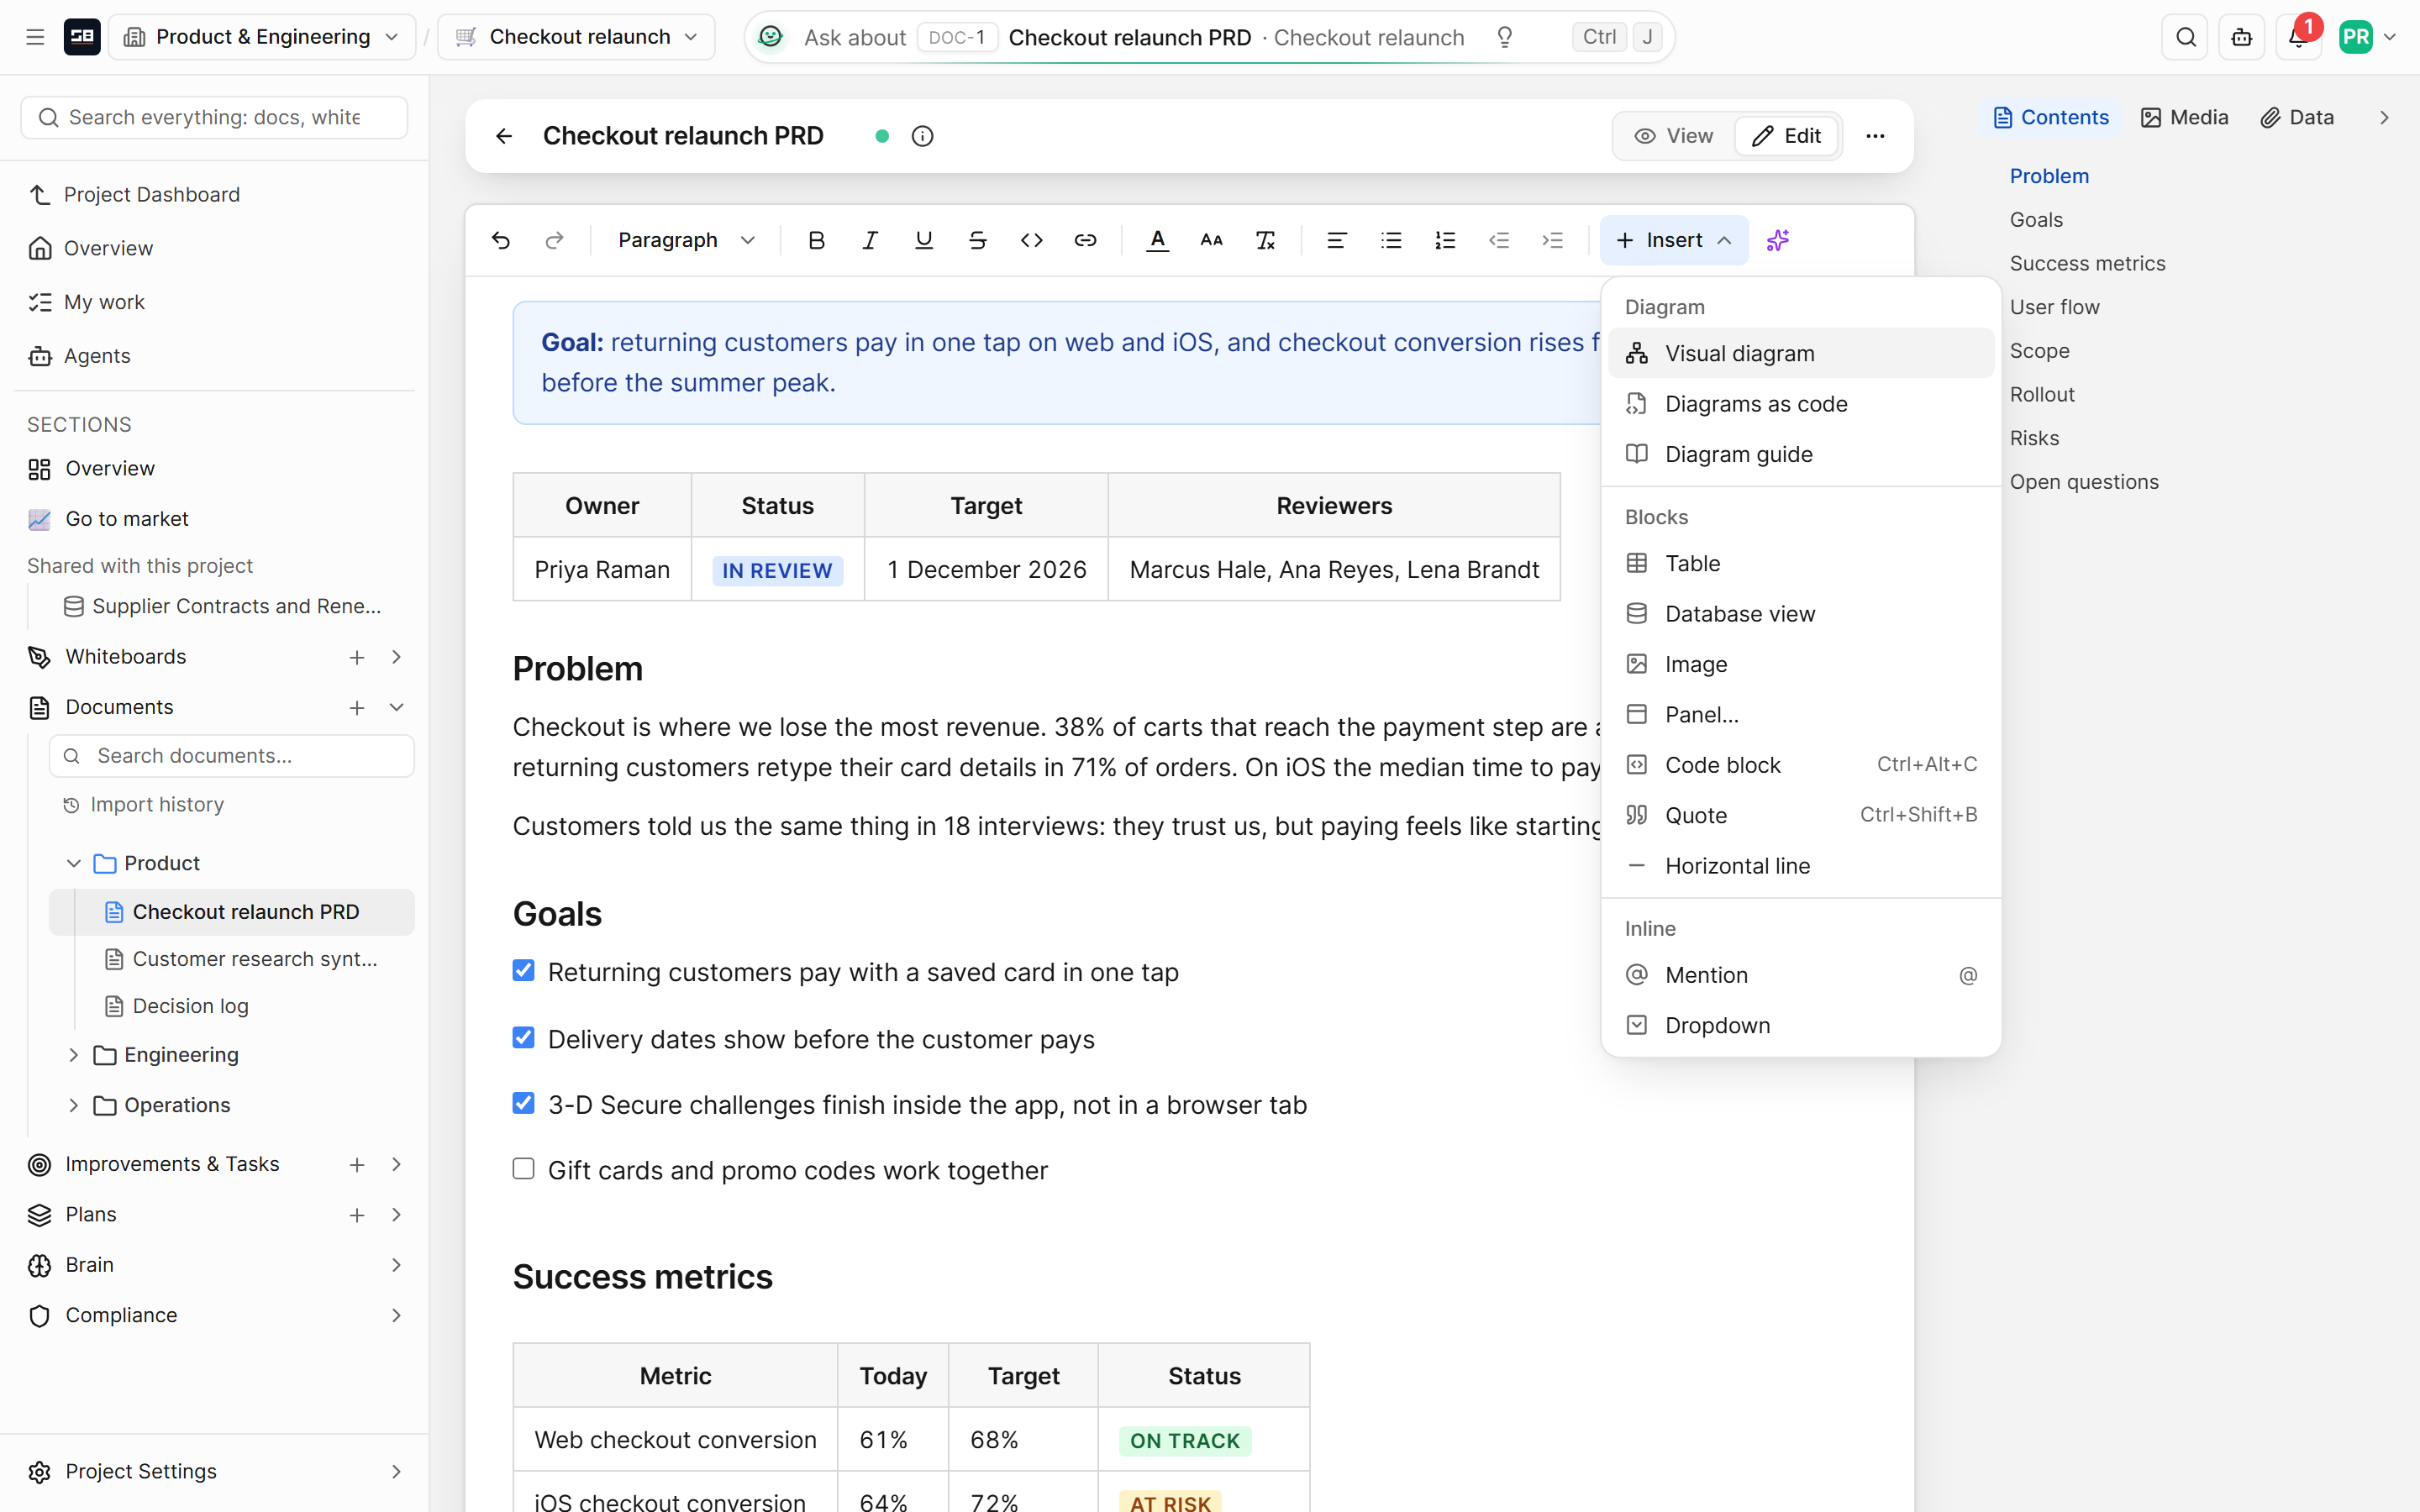
Task: Create a numbered list
Action: pos(1445,240)
